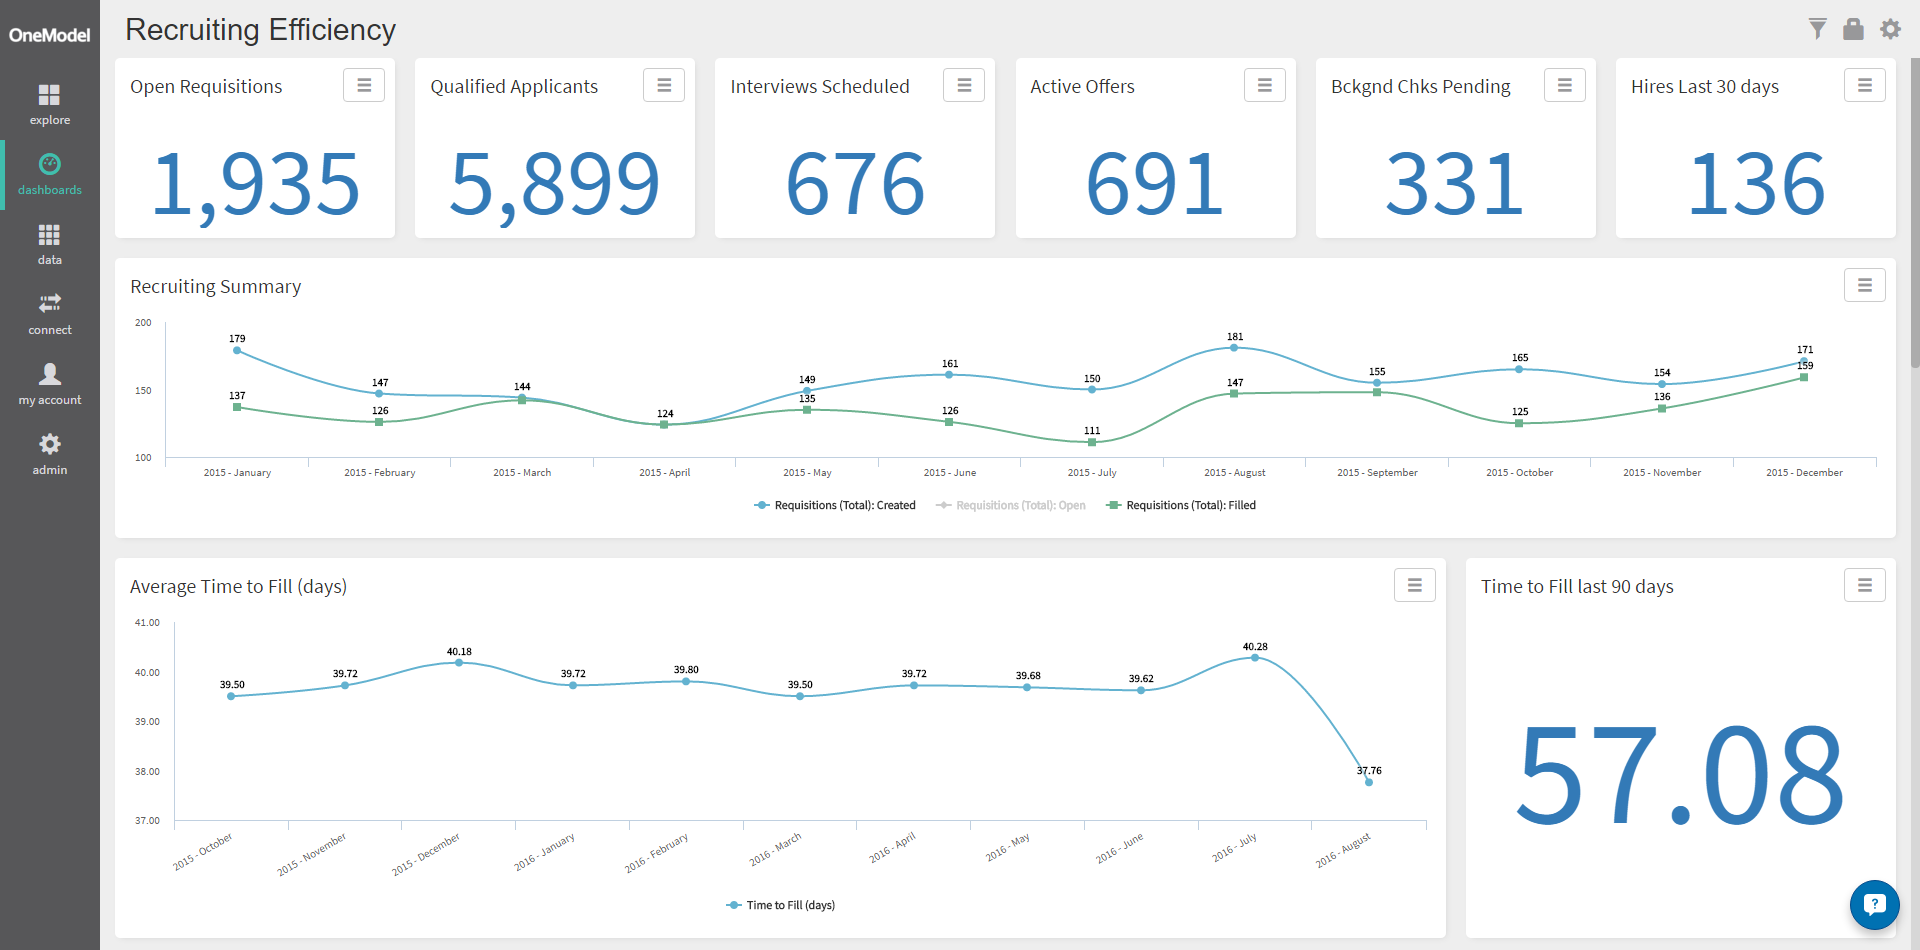
Task: Open the Open Requisitions tile menu
Action: (x=364, y=86)
